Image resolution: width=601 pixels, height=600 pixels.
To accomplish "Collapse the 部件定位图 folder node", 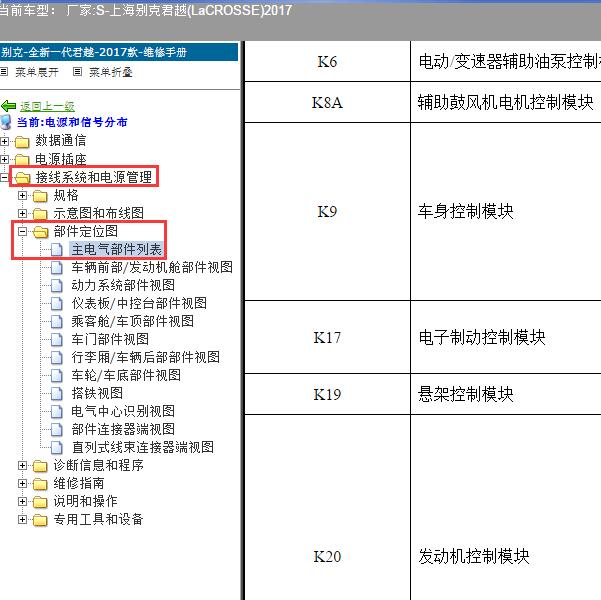I will (22, 231).
